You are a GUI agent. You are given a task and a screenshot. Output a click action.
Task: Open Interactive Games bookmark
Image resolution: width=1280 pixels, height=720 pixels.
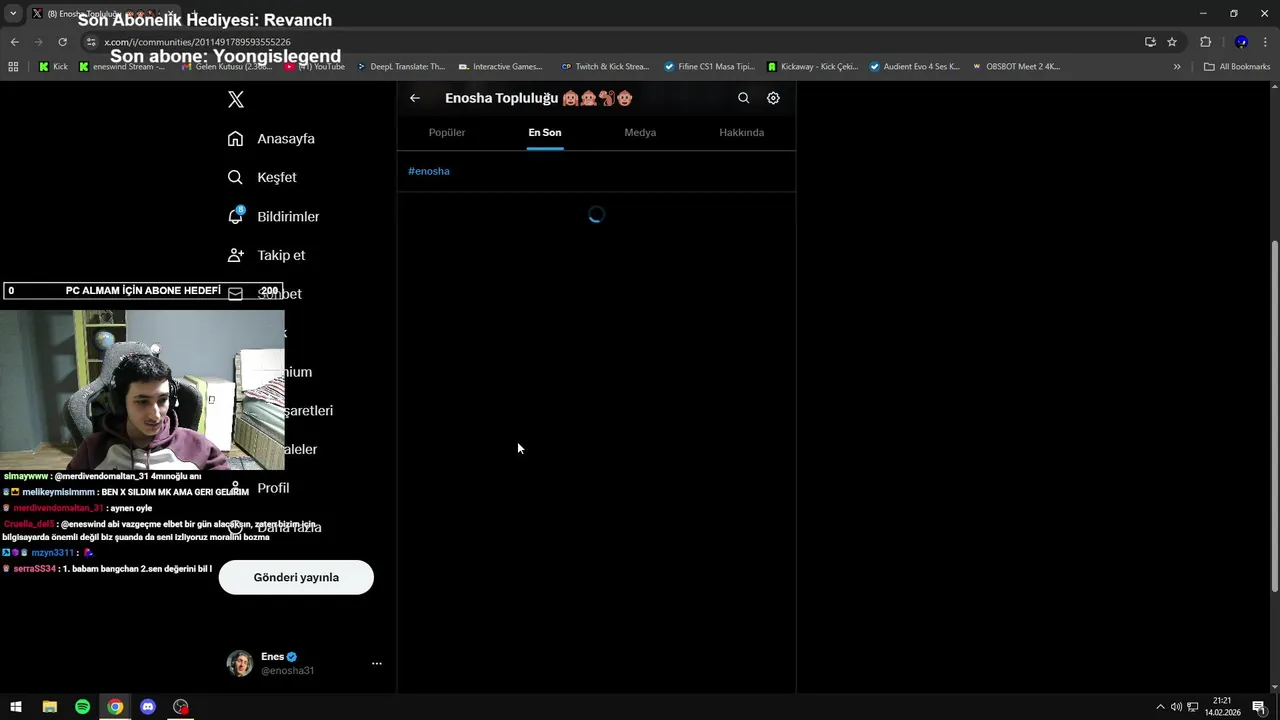500,67
